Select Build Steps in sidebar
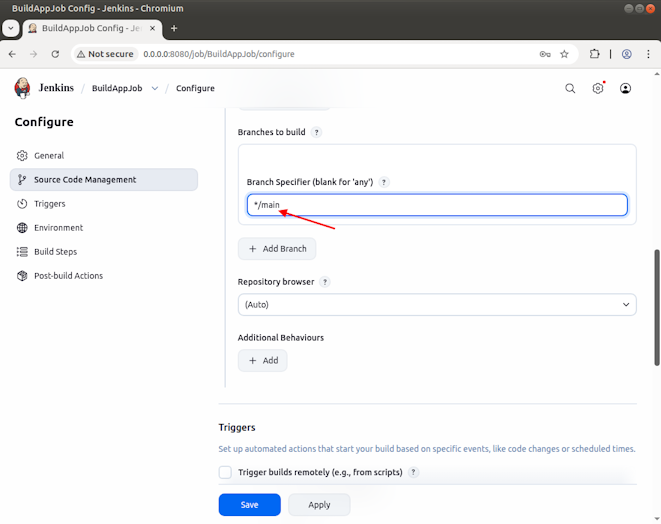Image resolution: width=661 pixels, height=524 pixels. (x=55, y=252)
